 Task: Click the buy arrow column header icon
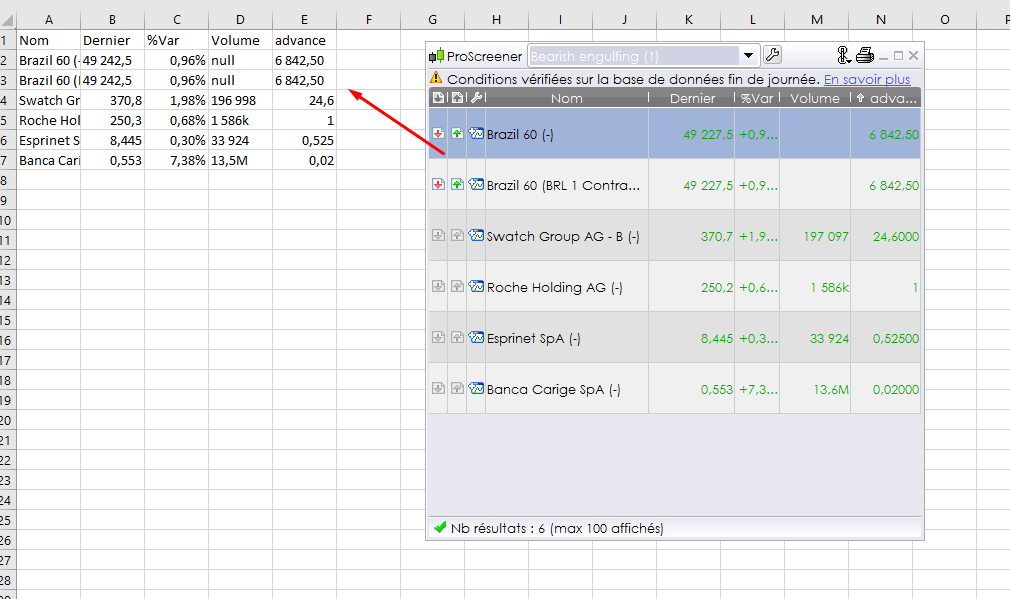point(457,98)
